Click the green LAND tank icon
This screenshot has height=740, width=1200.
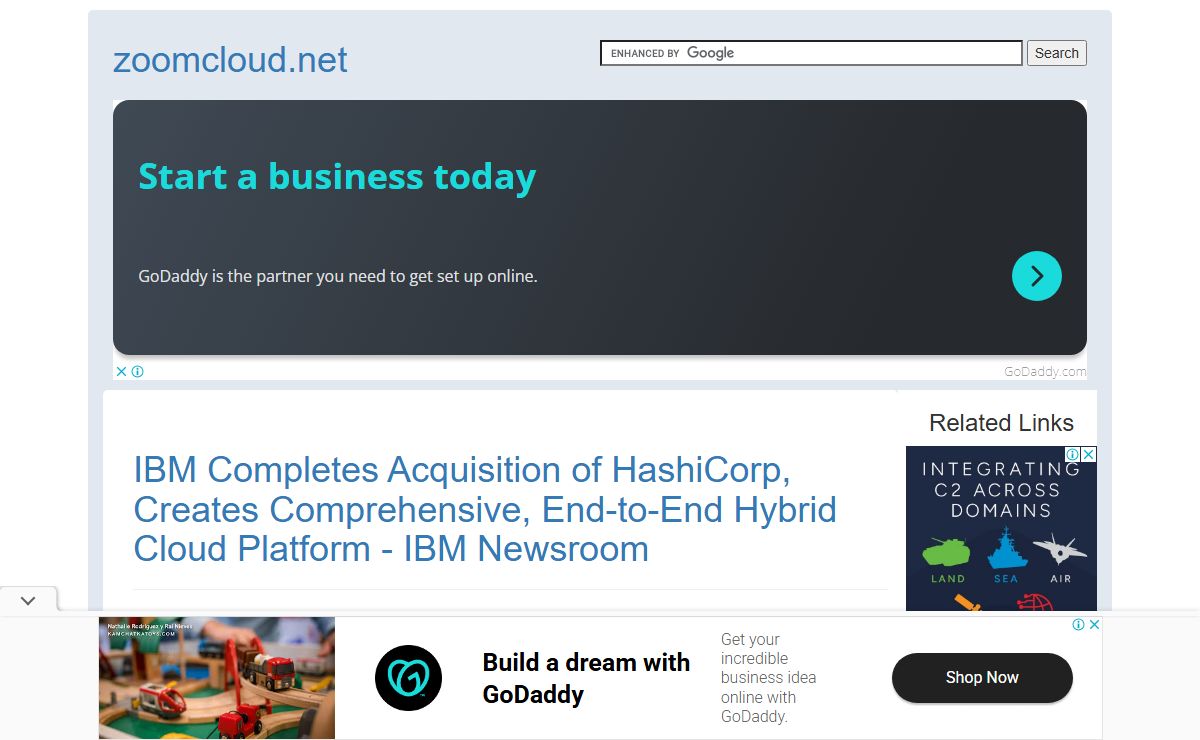(947, 553)
